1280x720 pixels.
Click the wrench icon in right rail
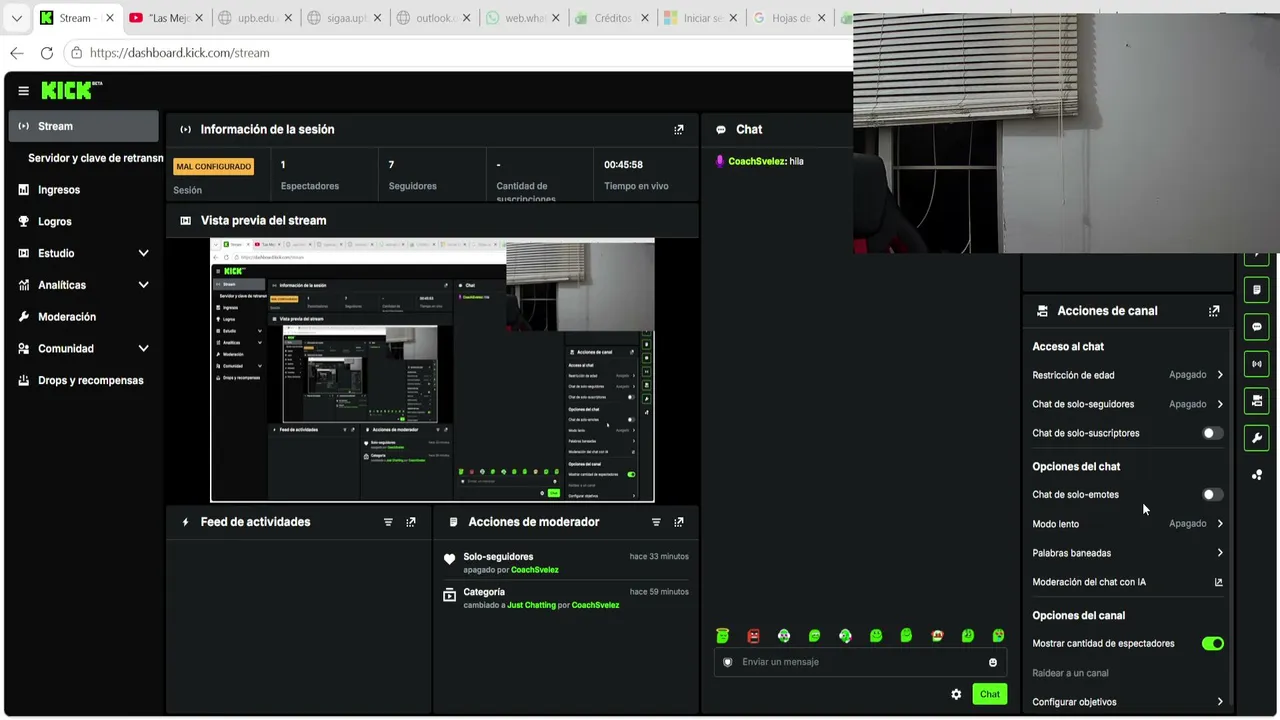(x=1257, y=438)
